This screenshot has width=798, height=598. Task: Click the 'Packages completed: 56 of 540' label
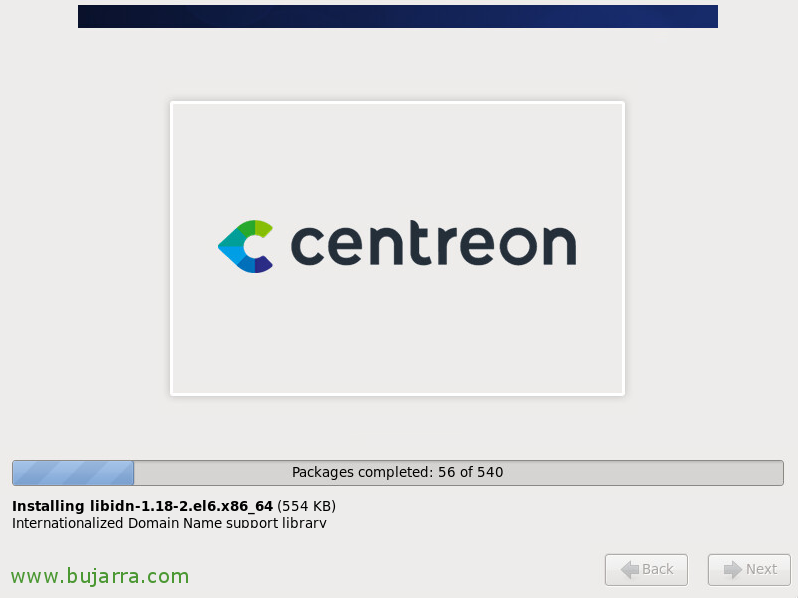[x=397, y=472]
